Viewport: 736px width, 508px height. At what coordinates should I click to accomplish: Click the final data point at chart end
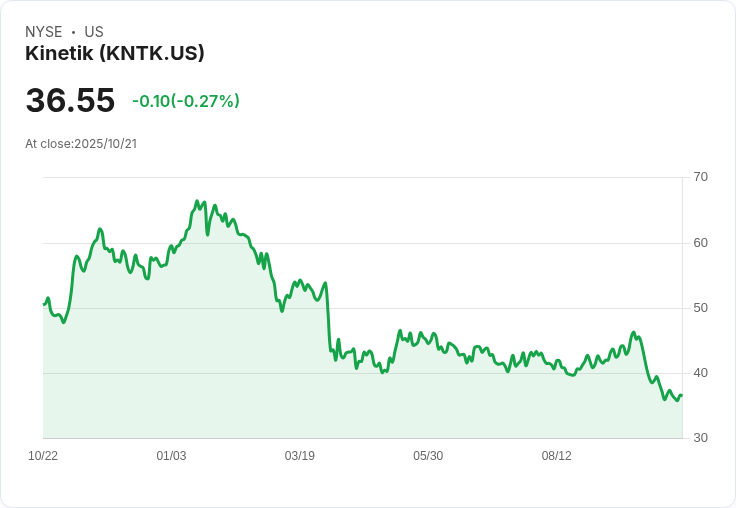pos(682,395)
